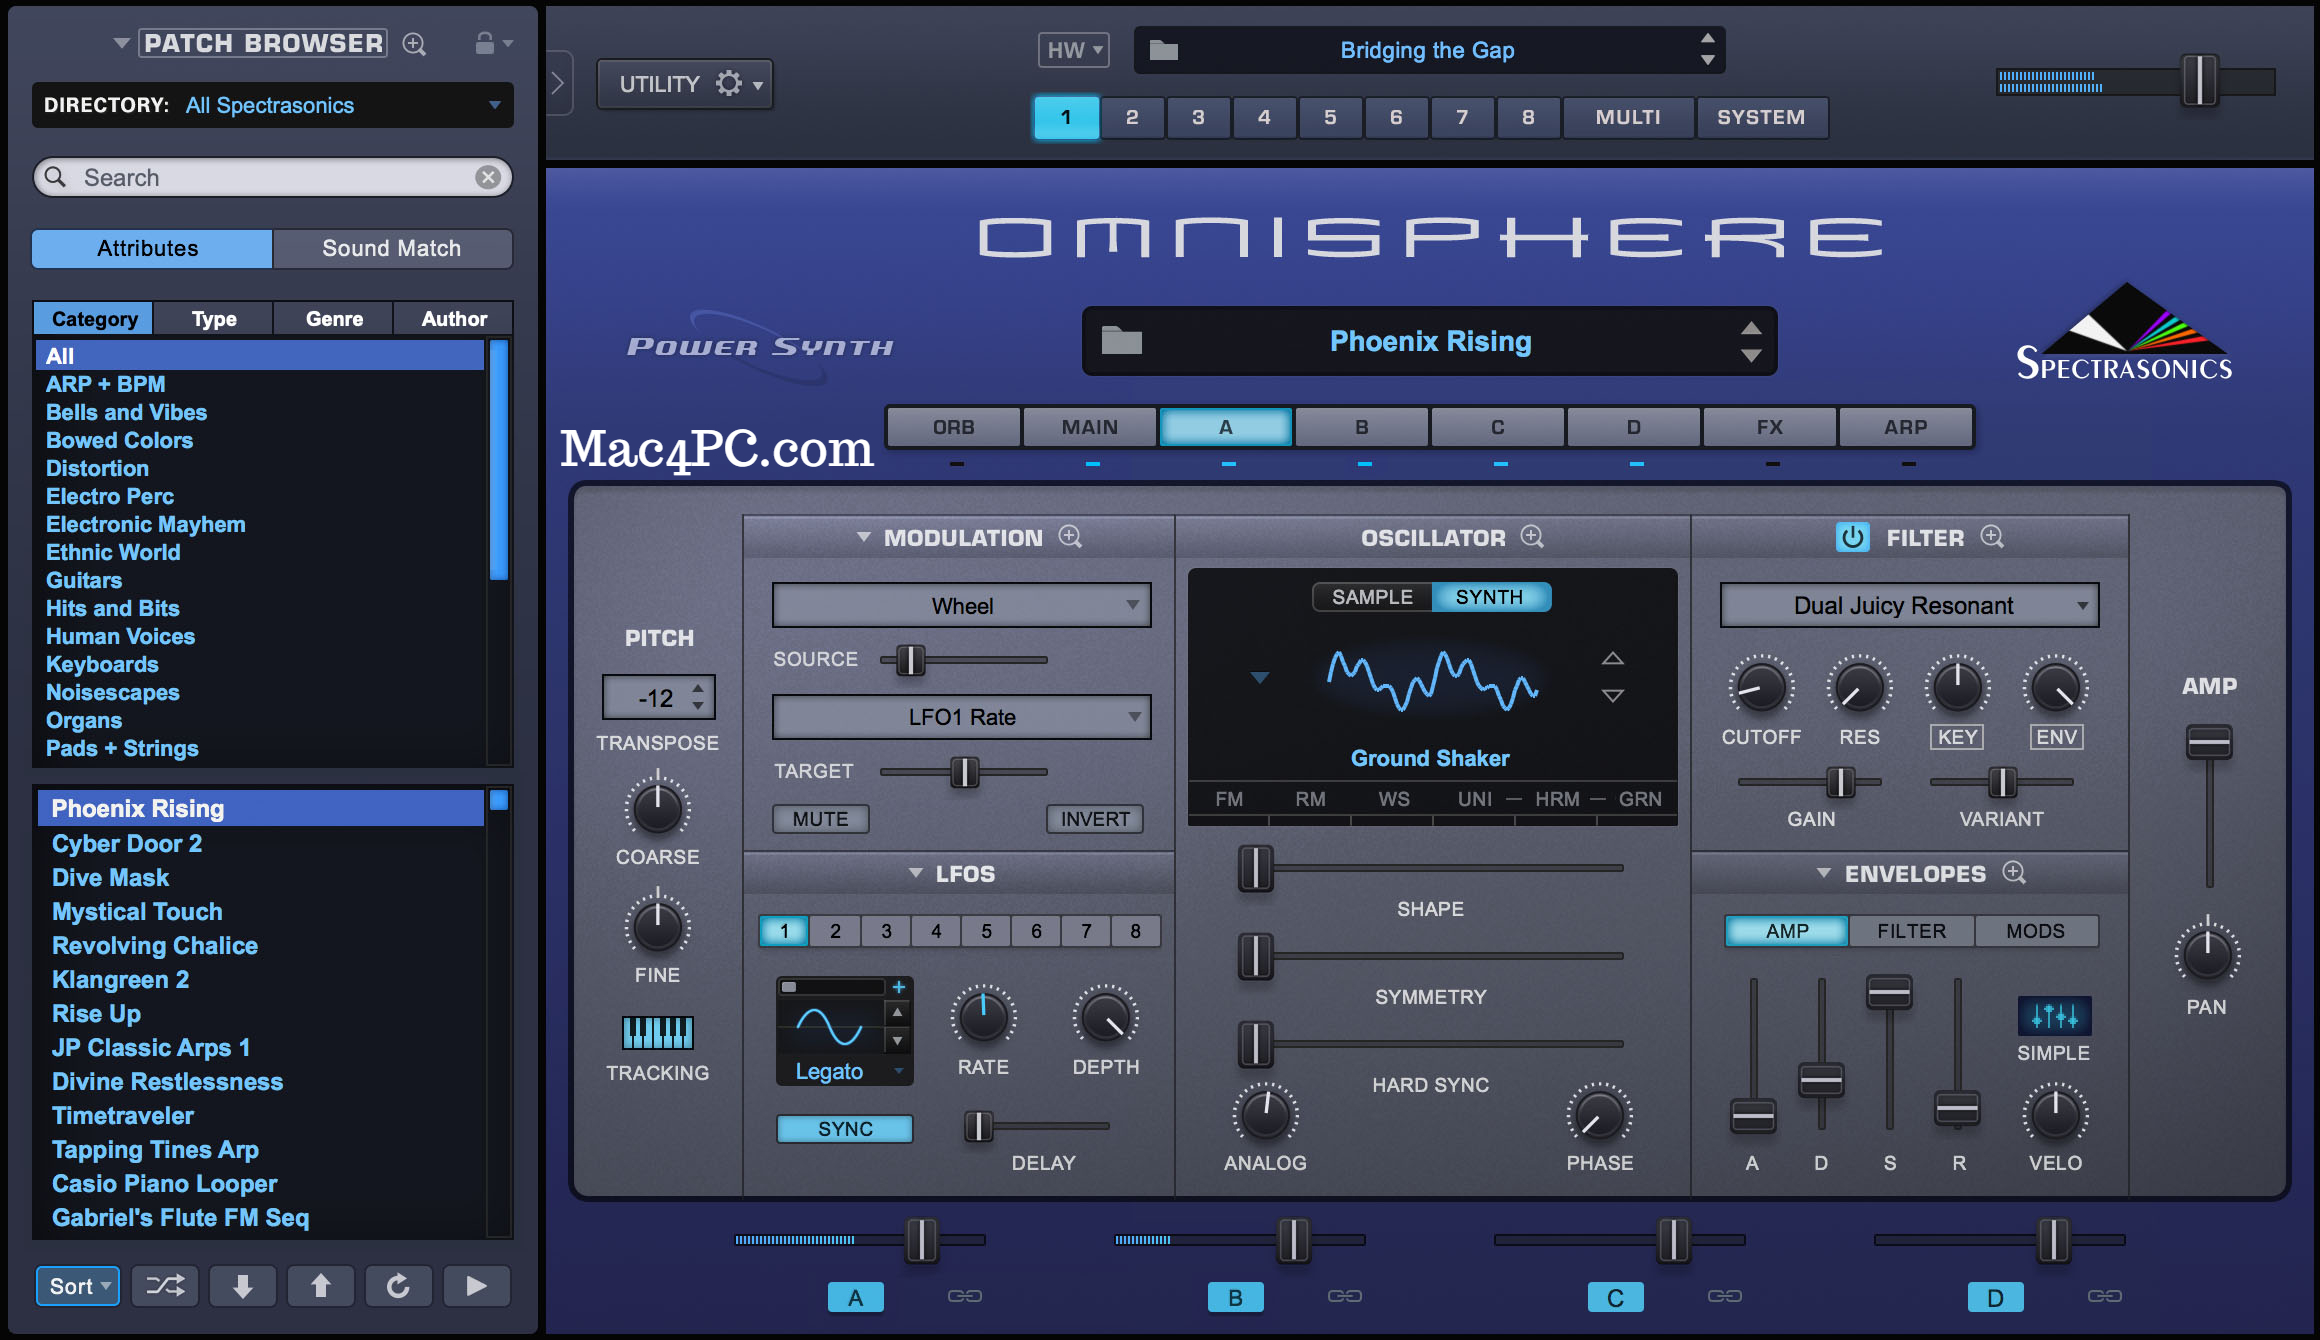Screen dimensions: 2320x1340
Task: Toggle the modulation MUTE button
Action: (x=821, y=819)
